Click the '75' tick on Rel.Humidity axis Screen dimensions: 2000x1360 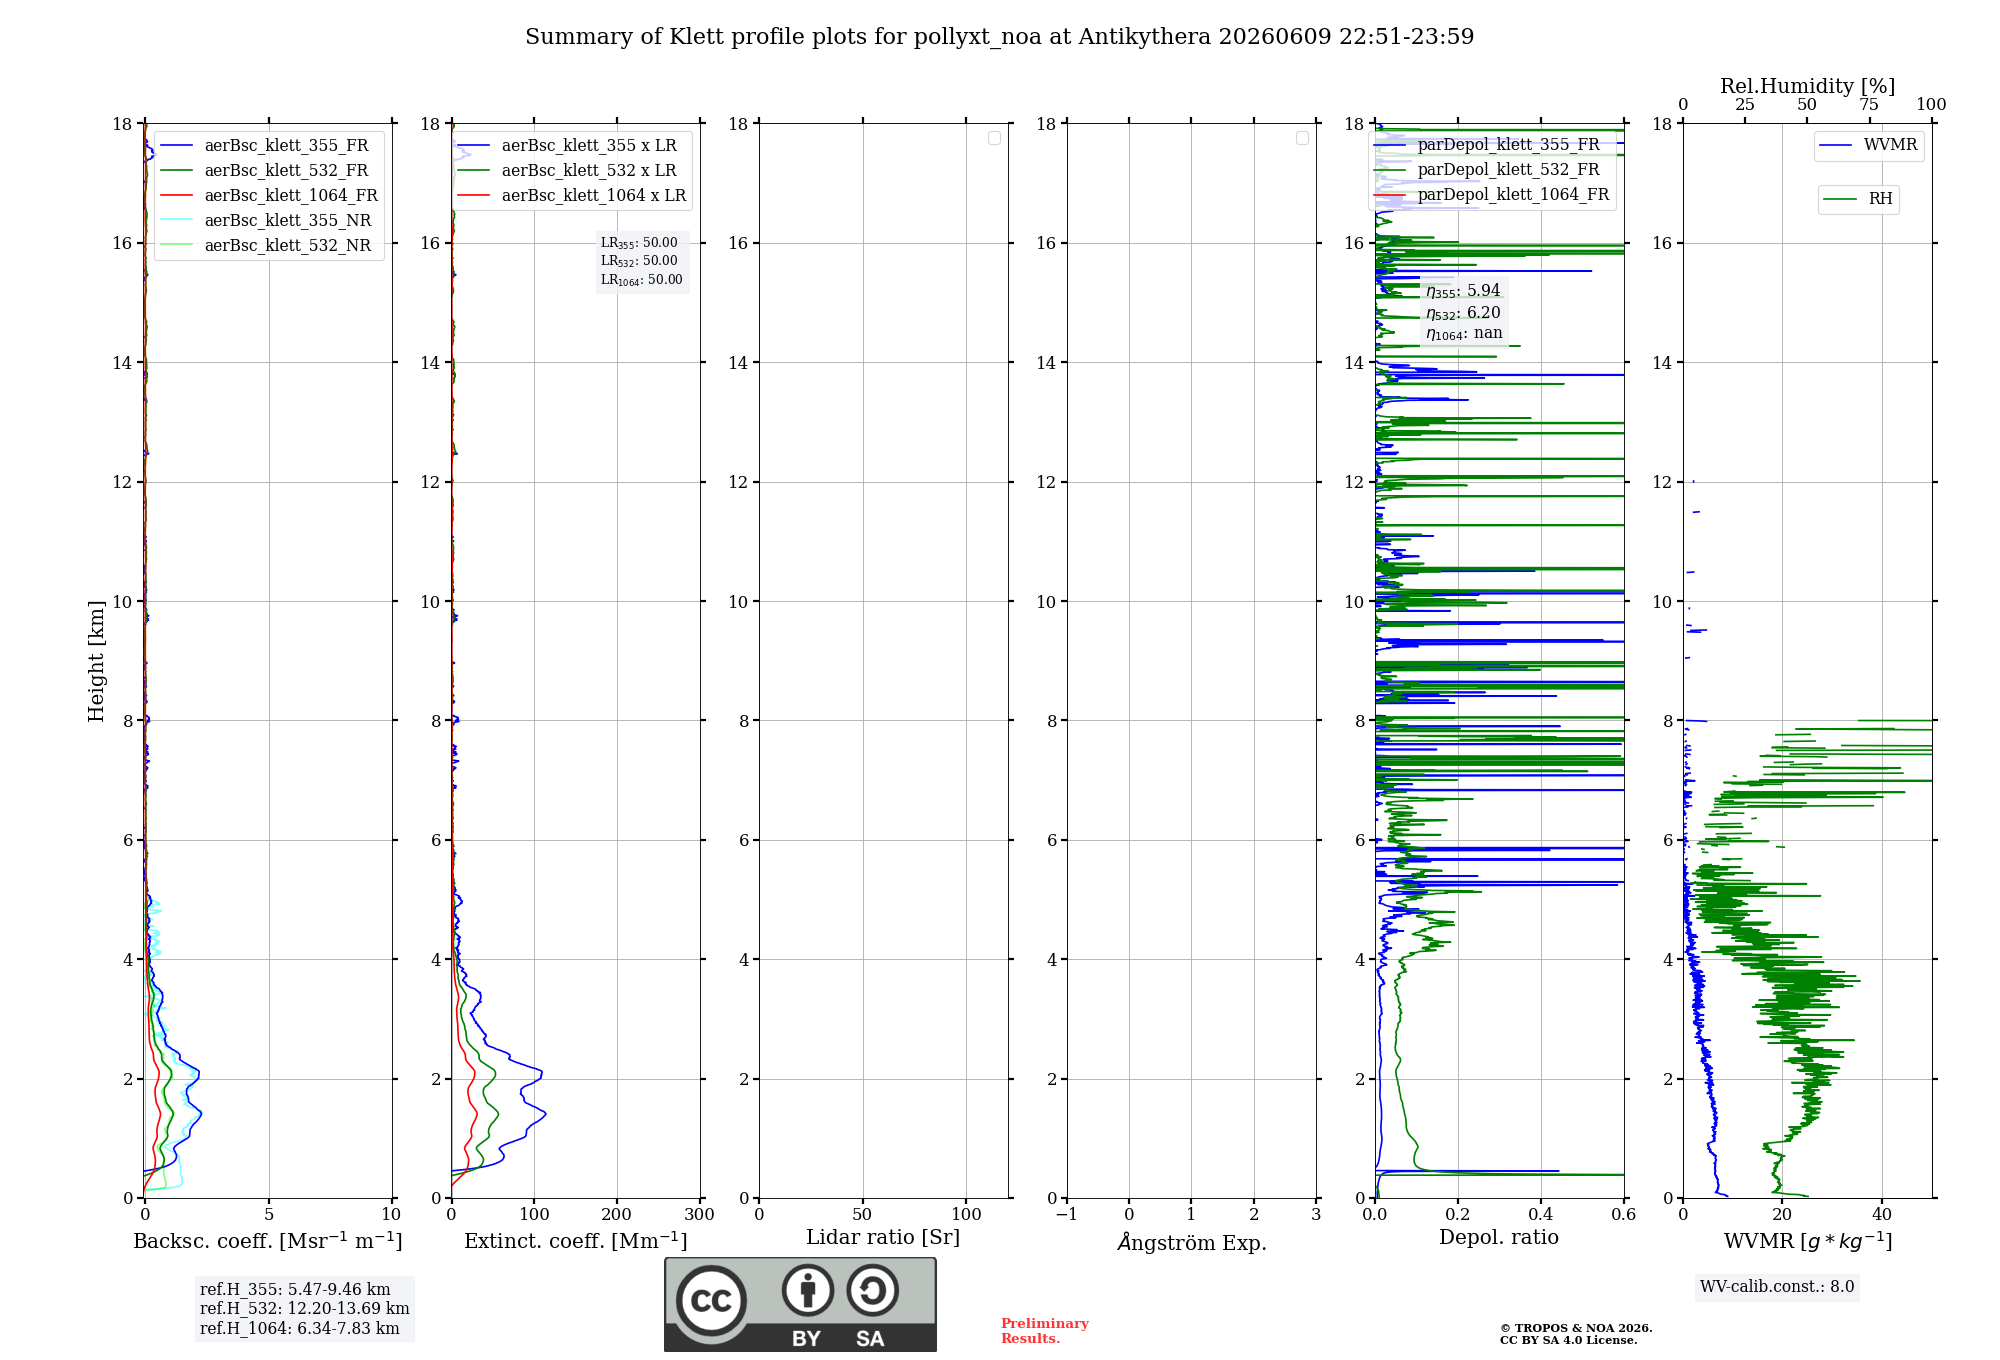[1869, 105]
